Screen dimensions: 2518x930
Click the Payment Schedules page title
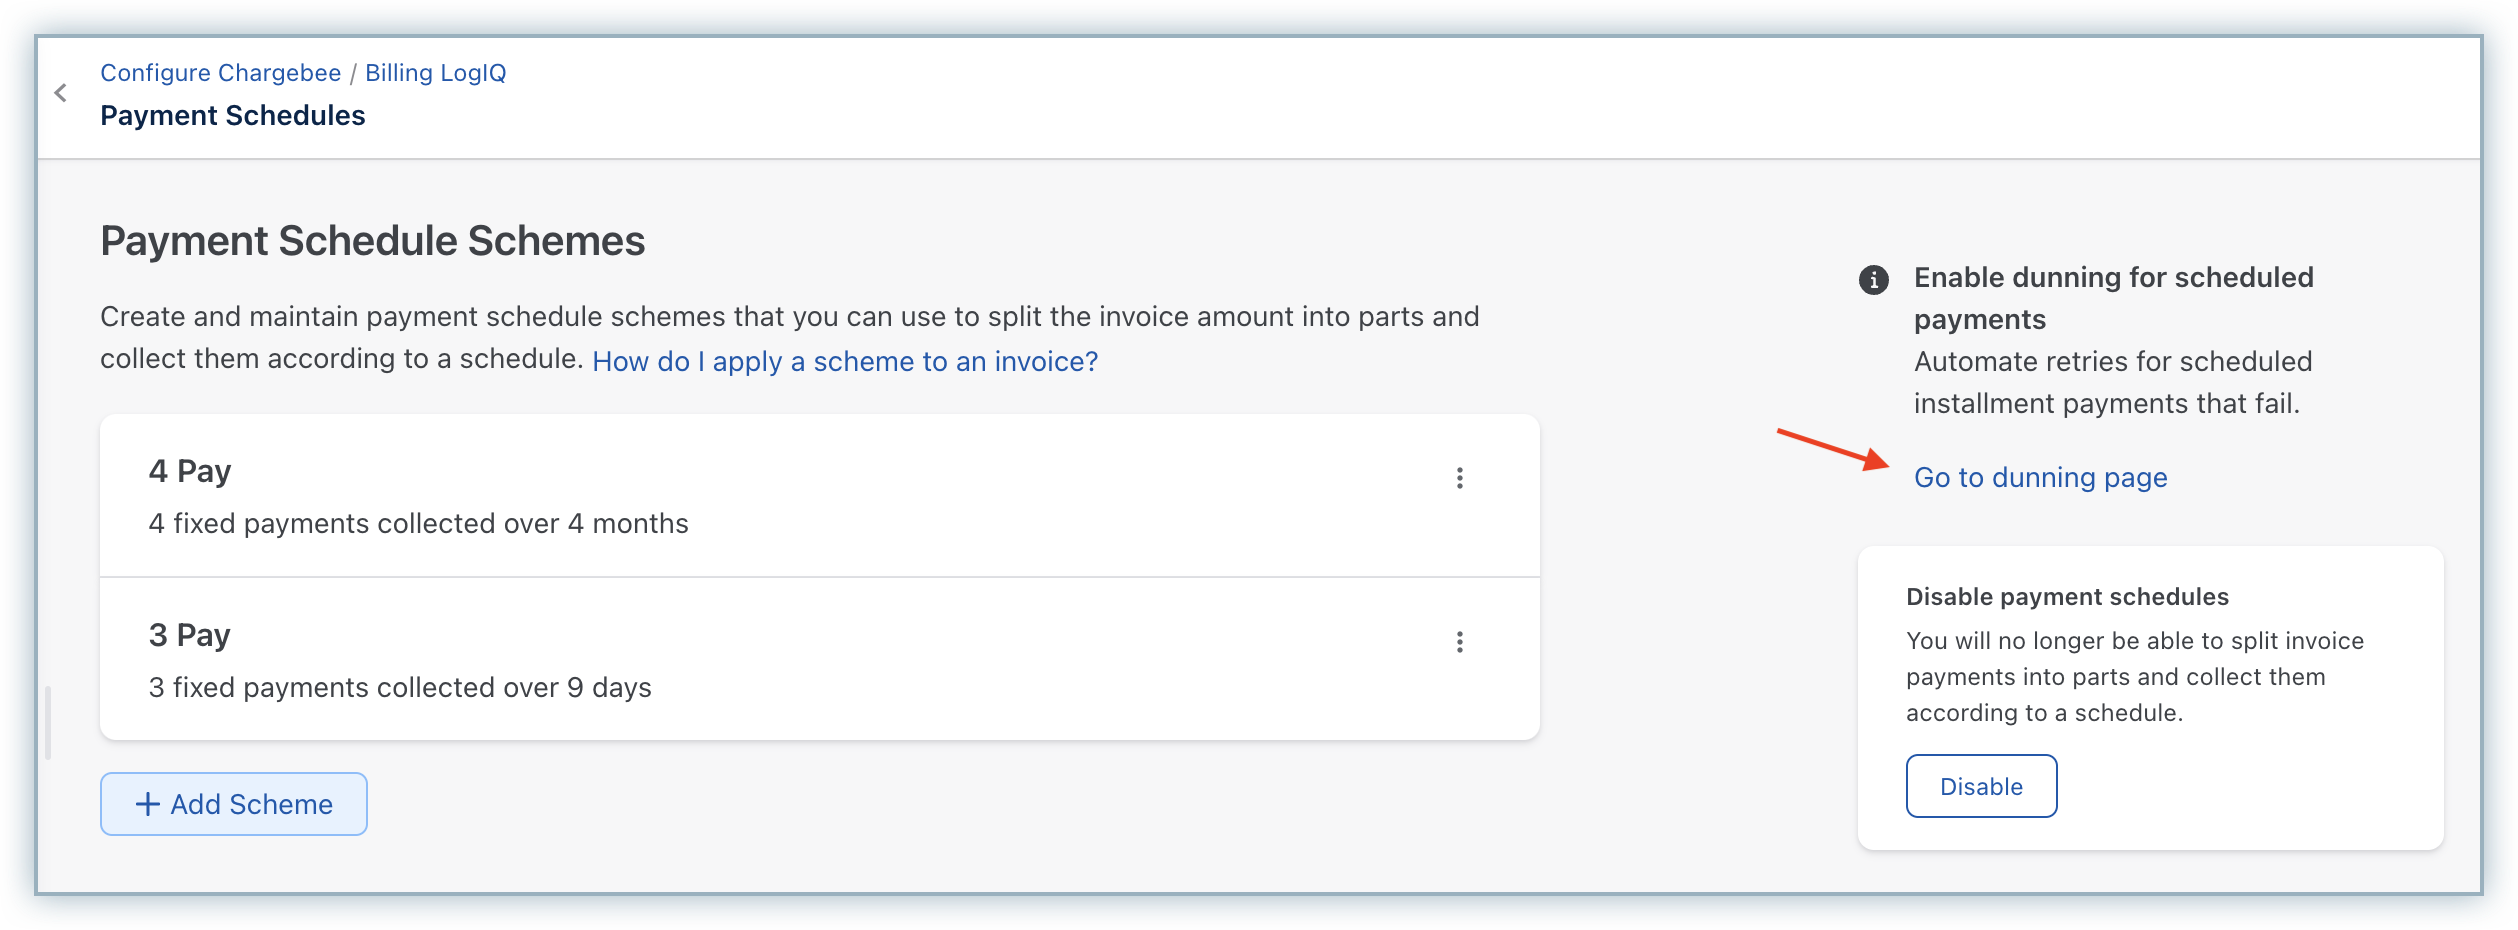coord(232,116)
